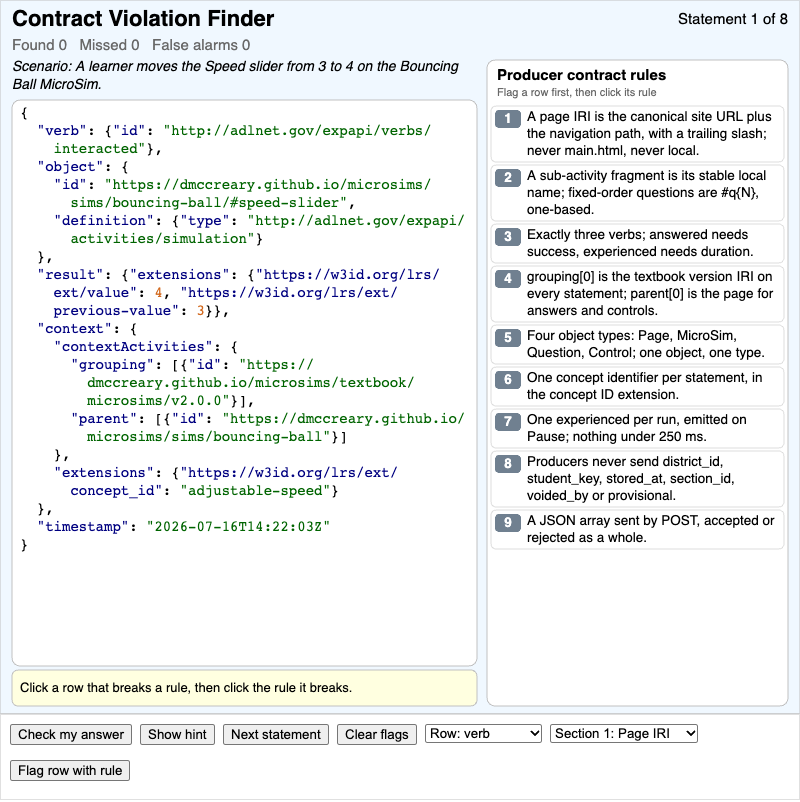This screenshot has height=802, width=800.
Task: Click the "contextActivities" row
Action: tap(146, 347)
